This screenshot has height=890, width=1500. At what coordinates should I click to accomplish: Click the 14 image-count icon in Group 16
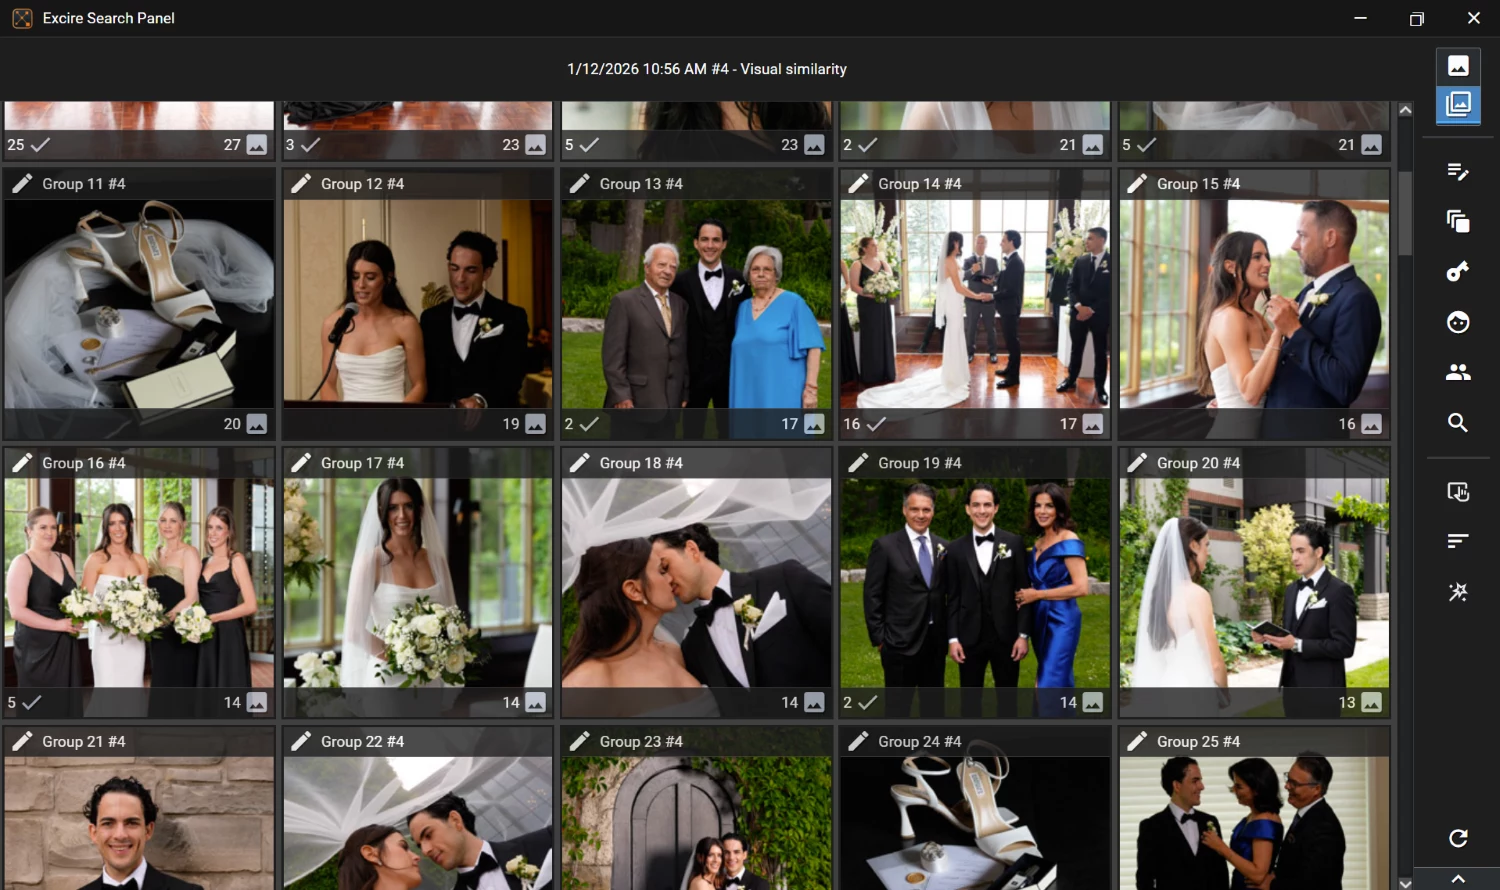257,703
